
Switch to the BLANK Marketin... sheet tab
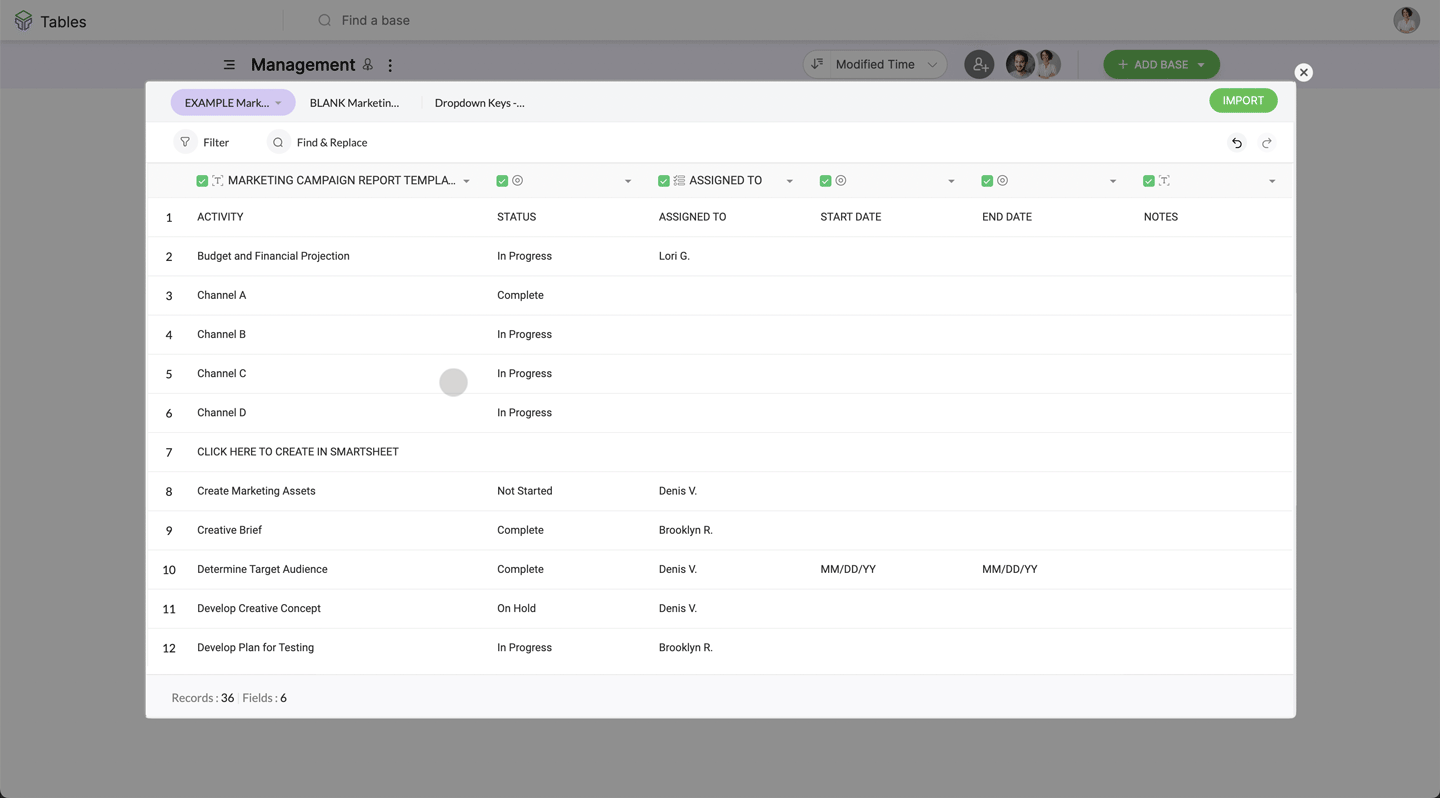click(x=354, y=103)
